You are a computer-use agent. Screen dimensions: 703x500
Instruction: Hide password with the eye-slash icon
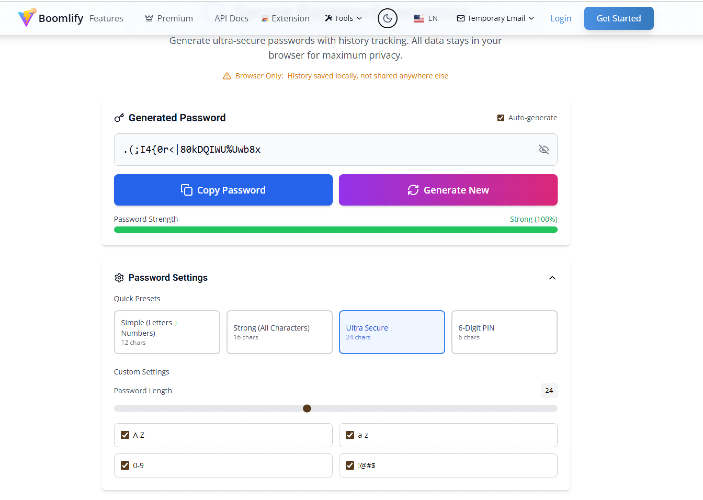tap(543, 150)
